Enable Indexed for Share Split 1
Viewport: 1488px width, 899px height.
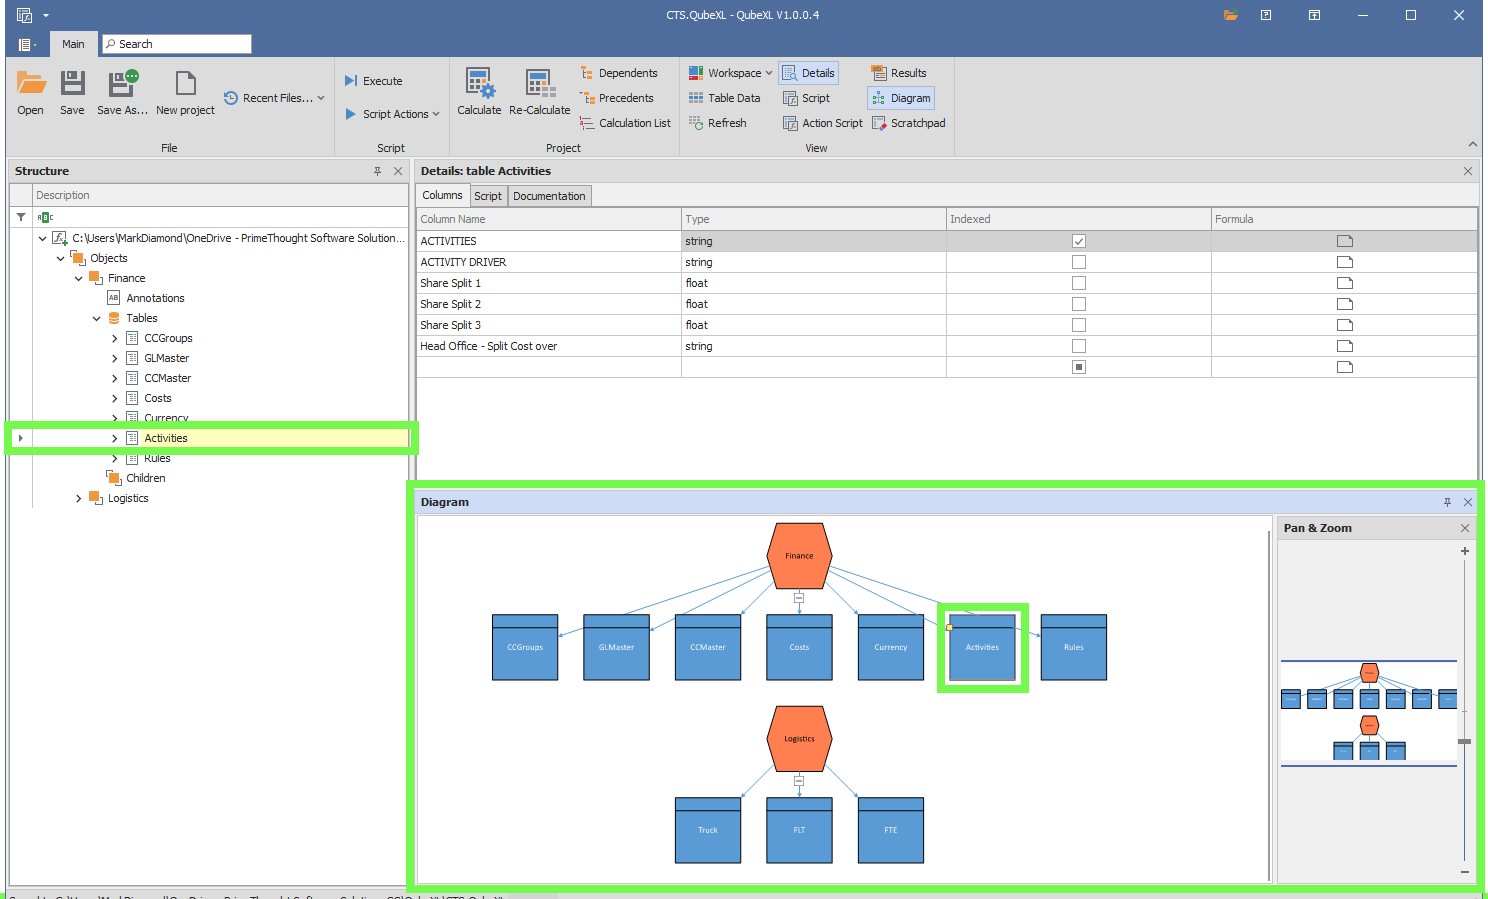1078,283
